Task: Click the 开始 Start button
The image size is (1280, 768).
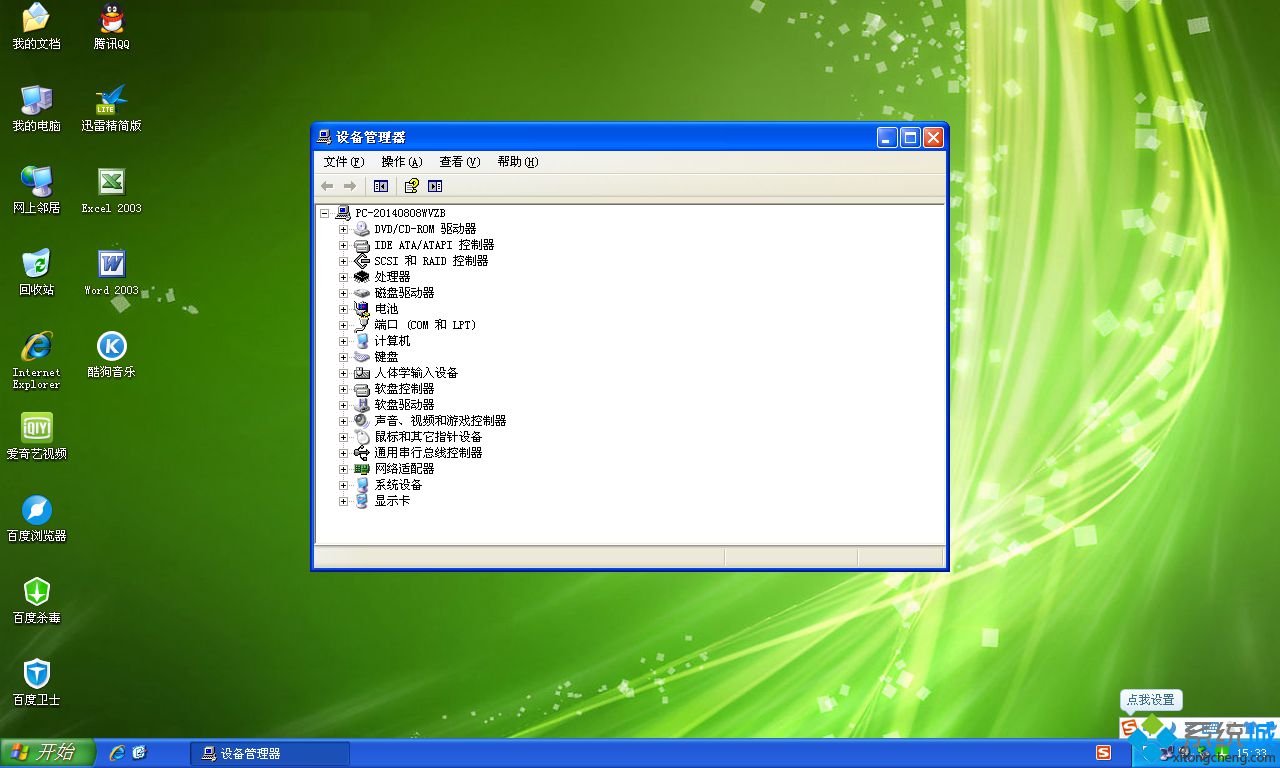Action: (47, 753)
